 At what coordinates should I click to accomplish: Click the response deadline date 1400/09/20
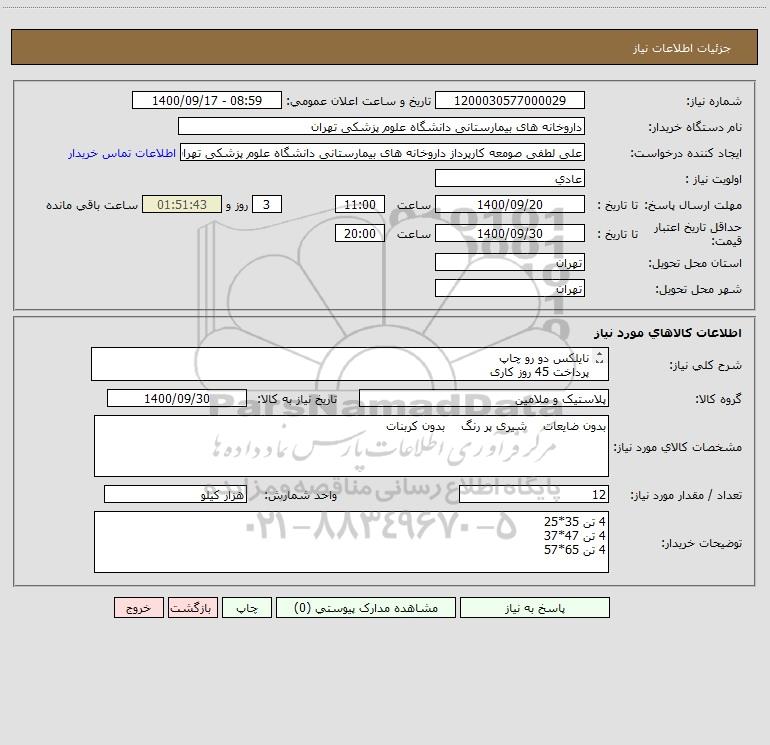tap(510, 204)
